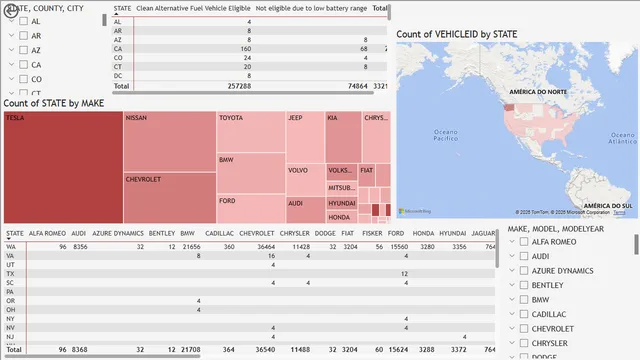Select the WA row in bottom table
Screen dimensions: 640x360
pos(250,247)
